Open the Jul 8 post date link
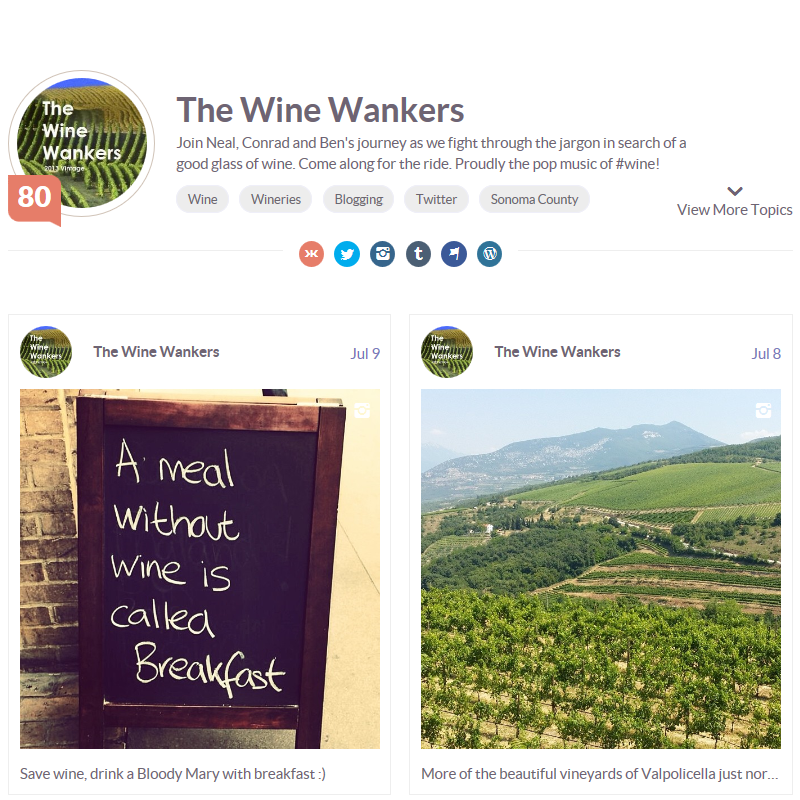Image resolution: width=800 pixels, height=800 pixels. [x=766, y=354]
